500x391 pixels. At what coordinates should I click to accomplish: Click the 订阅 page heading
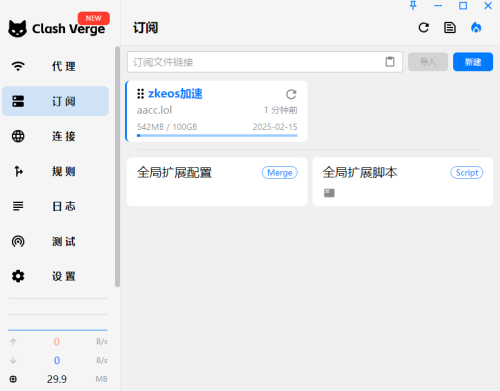[146, 28]
